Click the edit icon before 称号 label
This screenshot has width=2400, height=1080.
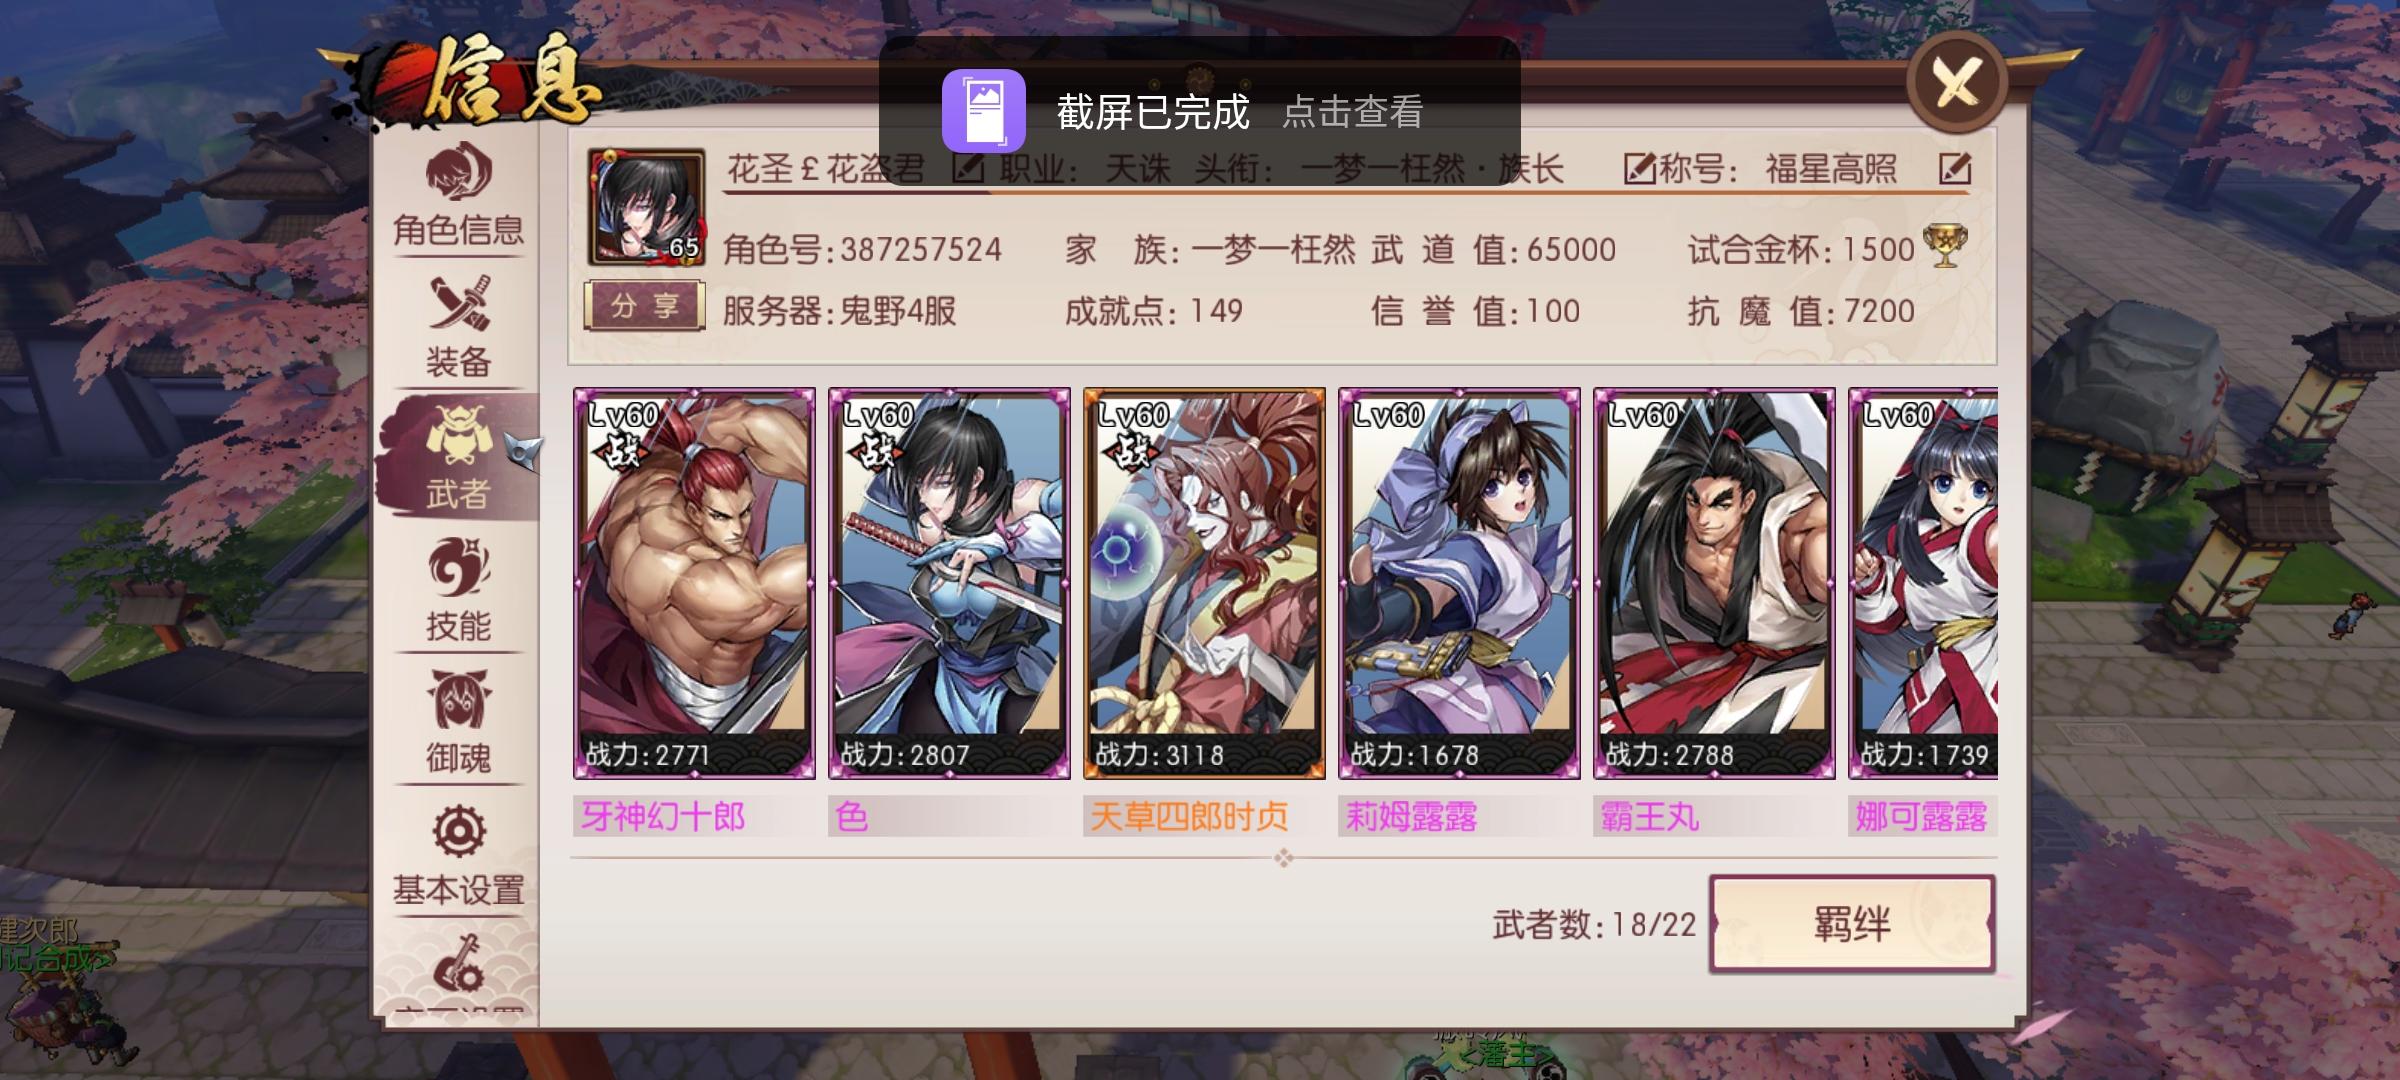click(1639, 169)
